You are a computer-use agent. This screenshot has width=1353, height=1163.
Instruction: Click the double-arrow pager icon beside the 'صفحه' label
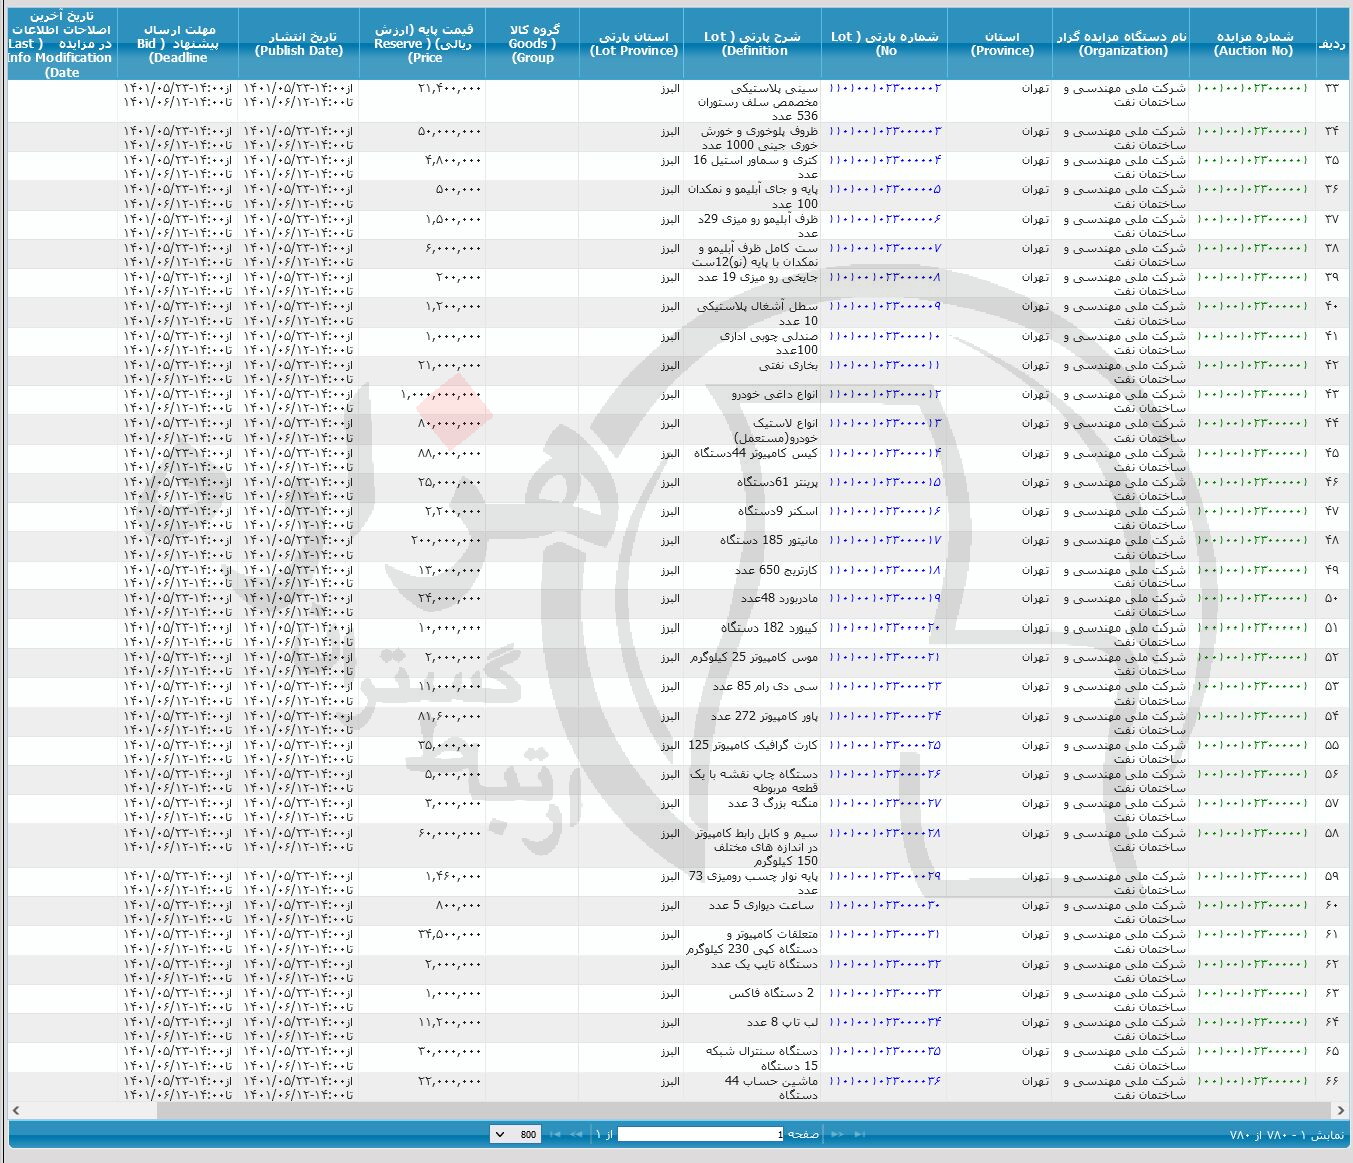point(838,1134)
